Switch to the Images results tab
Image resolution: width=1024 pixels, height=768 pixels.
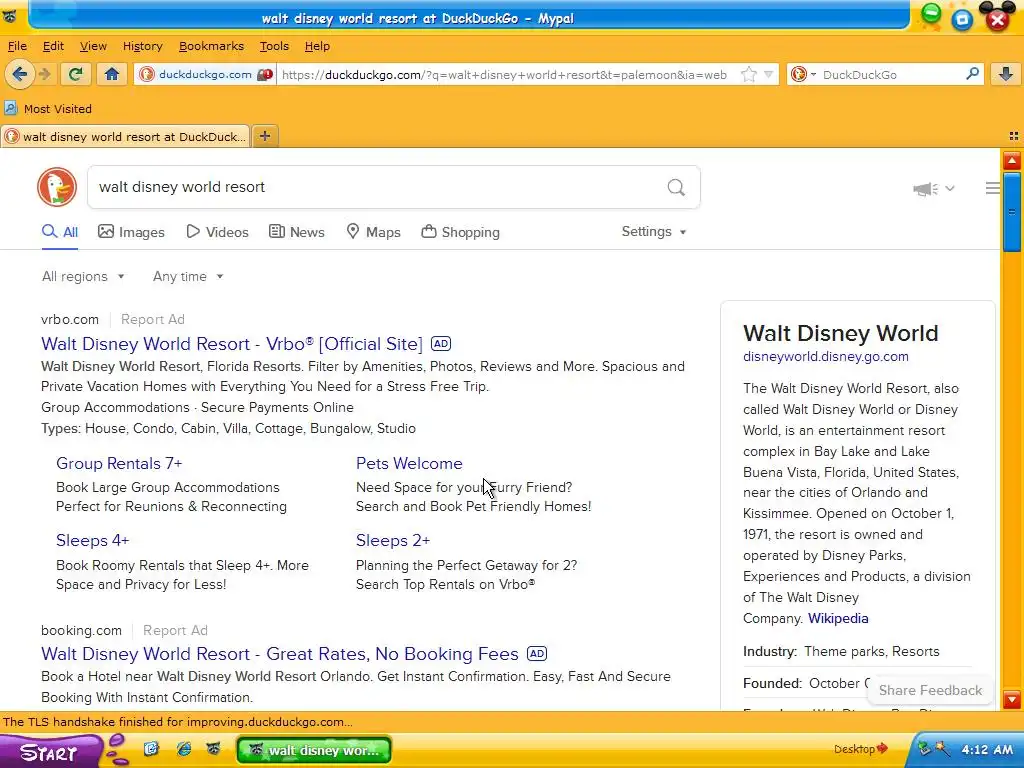pyautogui.click(x=131, y=232)
